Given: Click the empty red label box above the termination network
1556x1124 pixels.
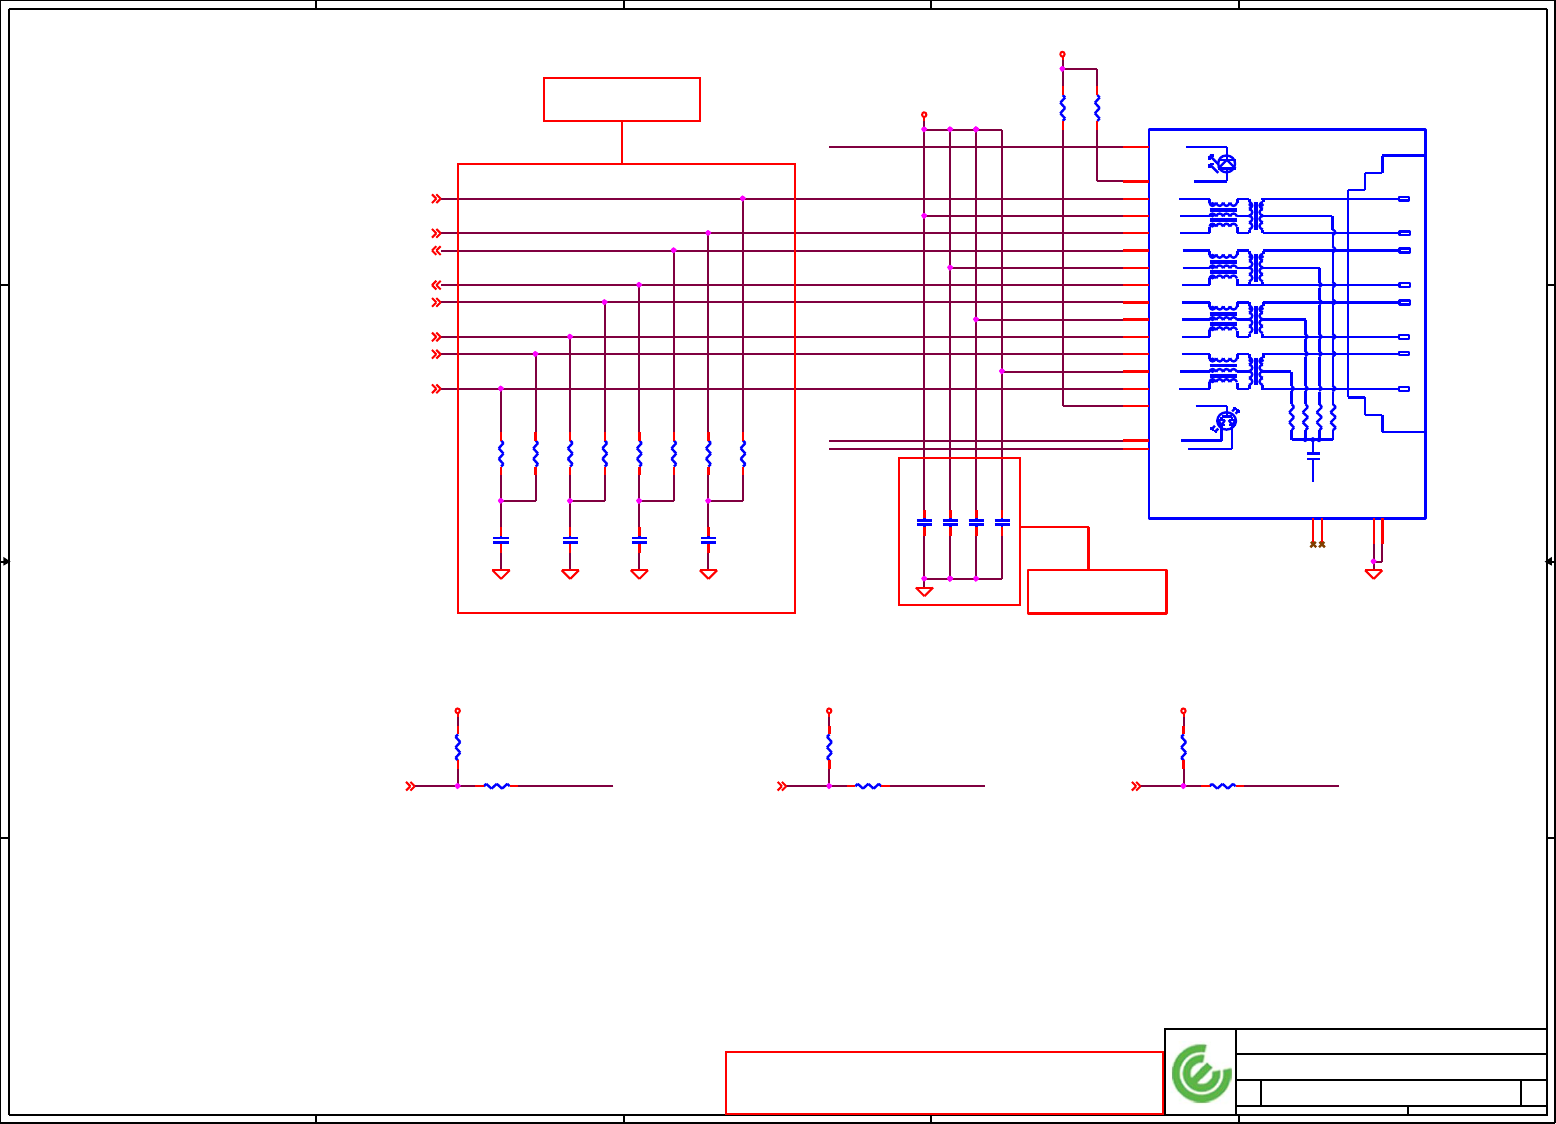Looking at the screenshot, I should tap(622, 99).
